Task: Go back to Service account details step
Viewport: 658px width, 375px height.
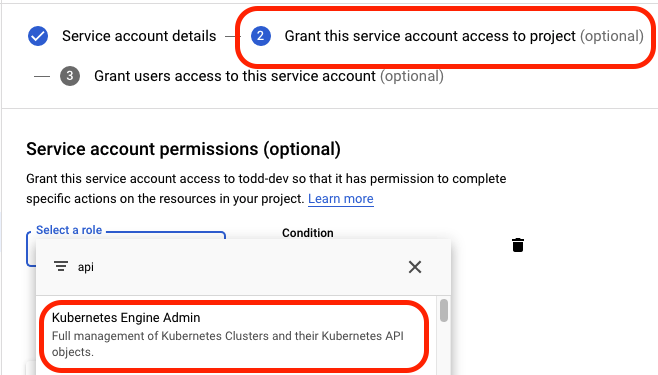Action: [139, 36]
